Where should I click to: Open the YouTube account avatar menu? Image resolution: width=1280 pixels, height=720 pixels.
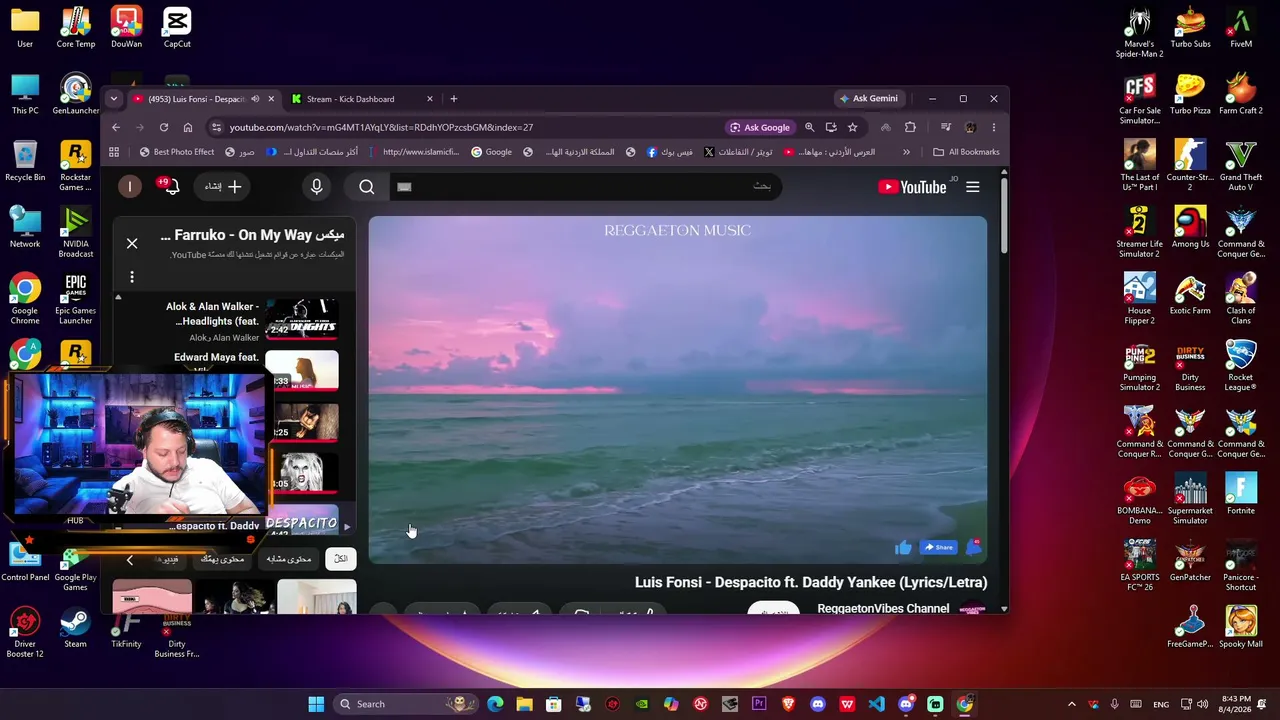[x=130, y=187]
